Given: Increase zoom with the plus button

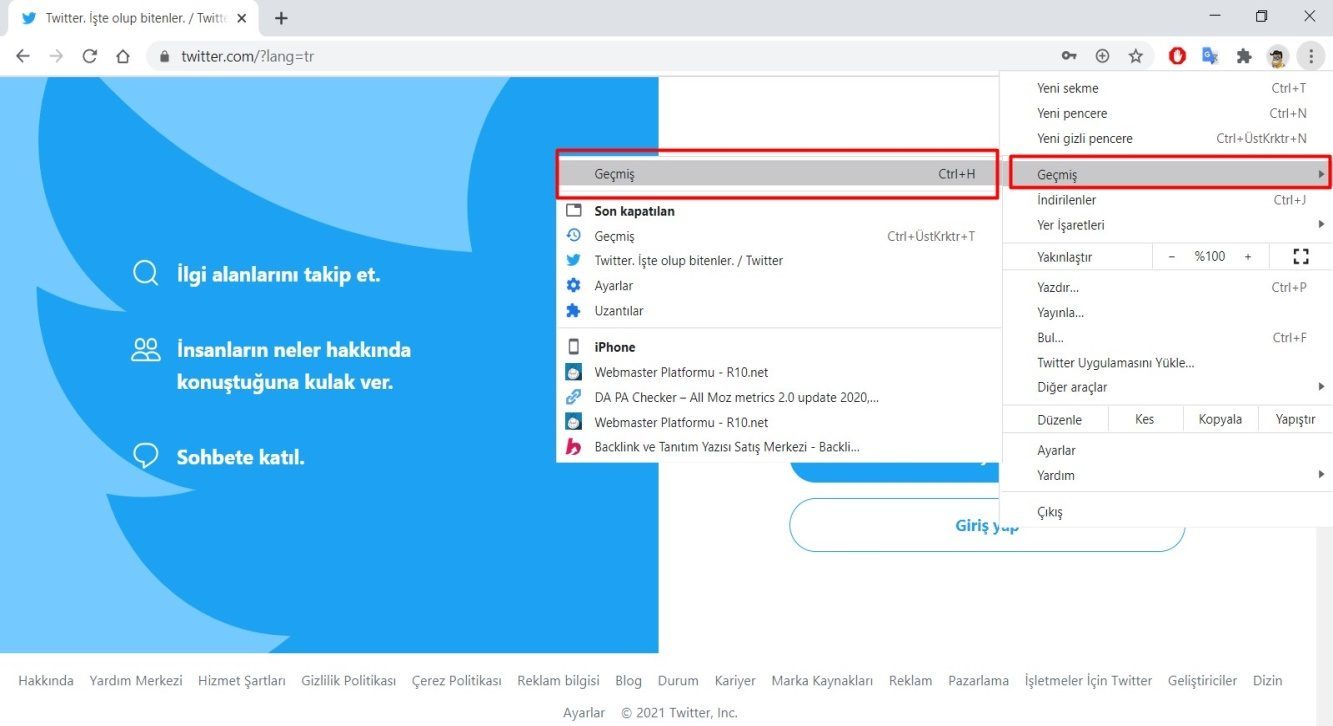Looking at the screenshot, I should pos(1248,257).
